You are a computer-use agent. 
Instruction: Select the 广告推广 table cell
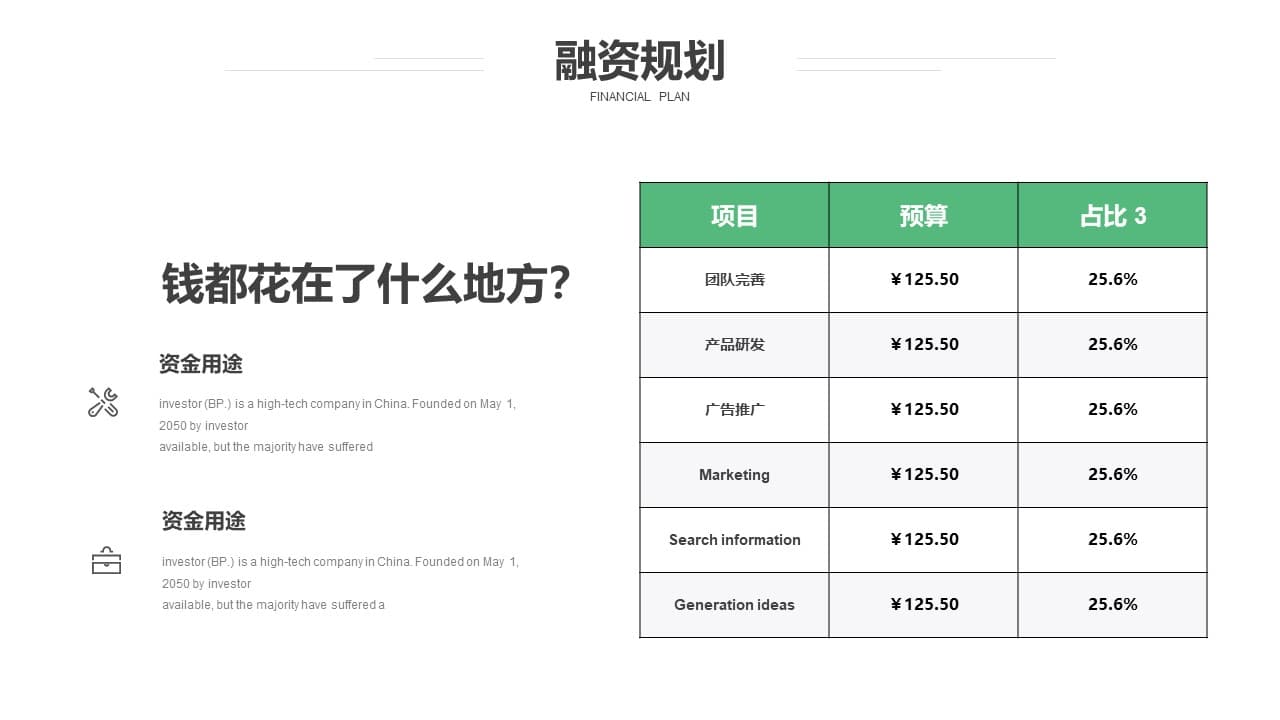[734, 410]
